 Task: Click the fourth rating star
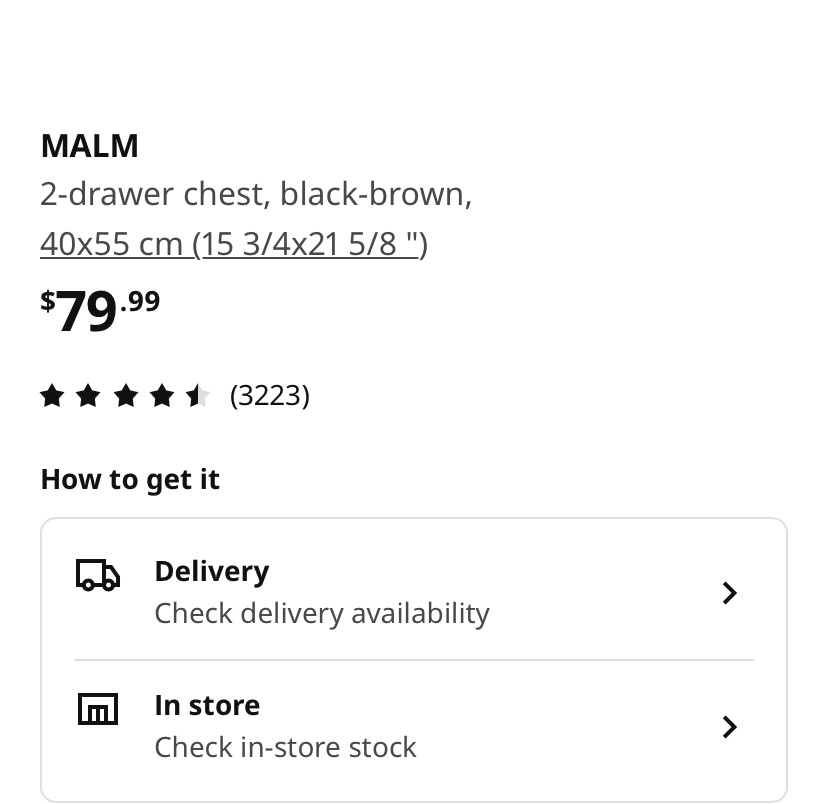coord(161,397)
